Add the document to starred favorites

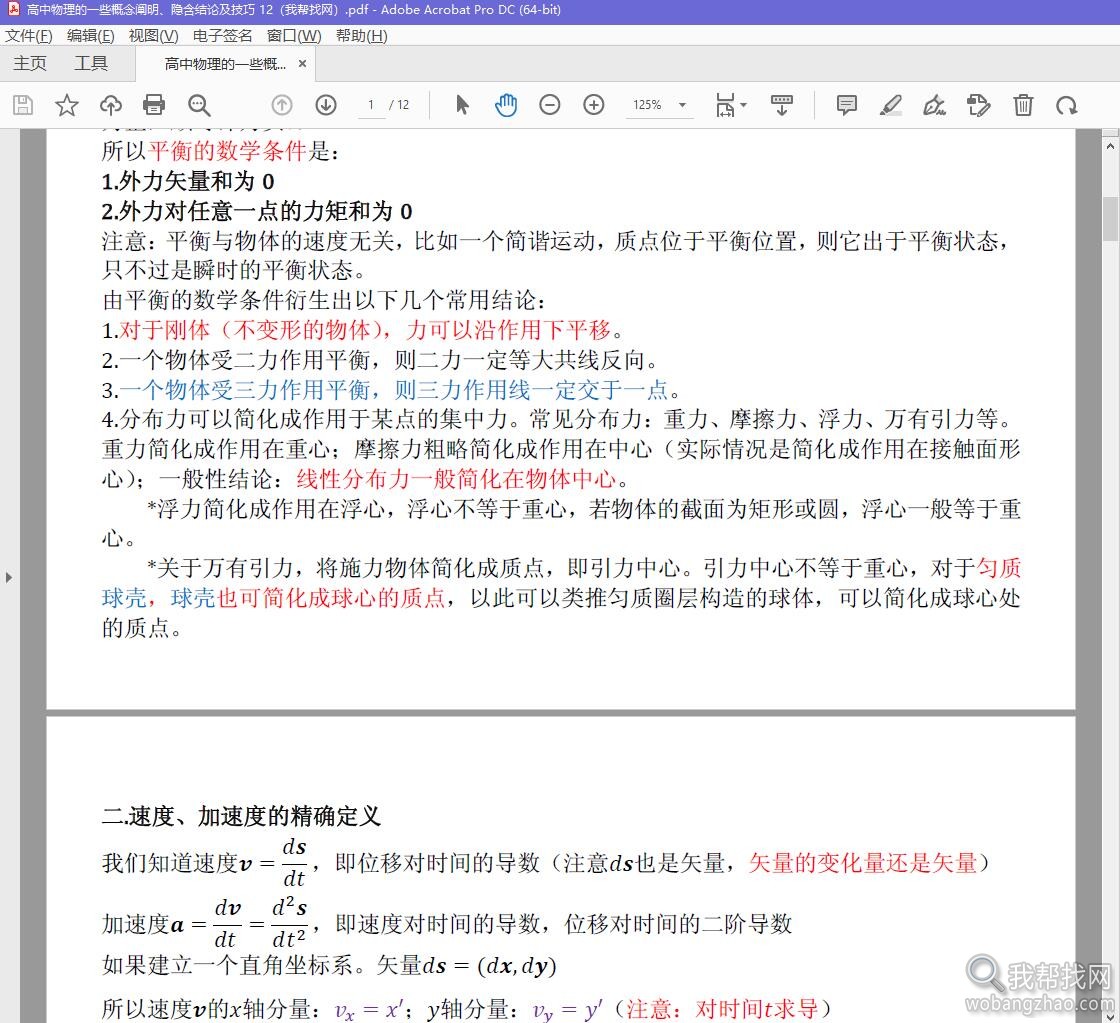[66, 105]
